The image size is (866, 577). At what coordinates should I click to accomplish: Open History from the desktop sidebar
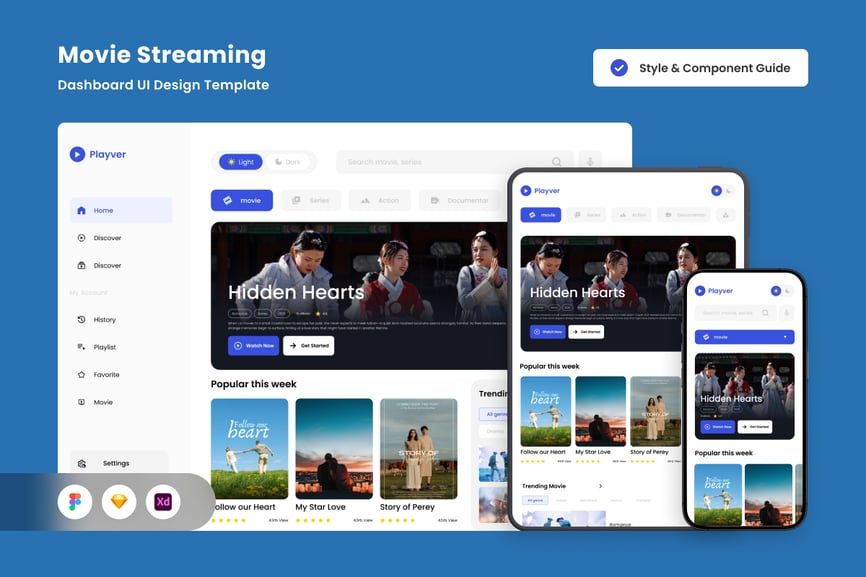(82, 320)
